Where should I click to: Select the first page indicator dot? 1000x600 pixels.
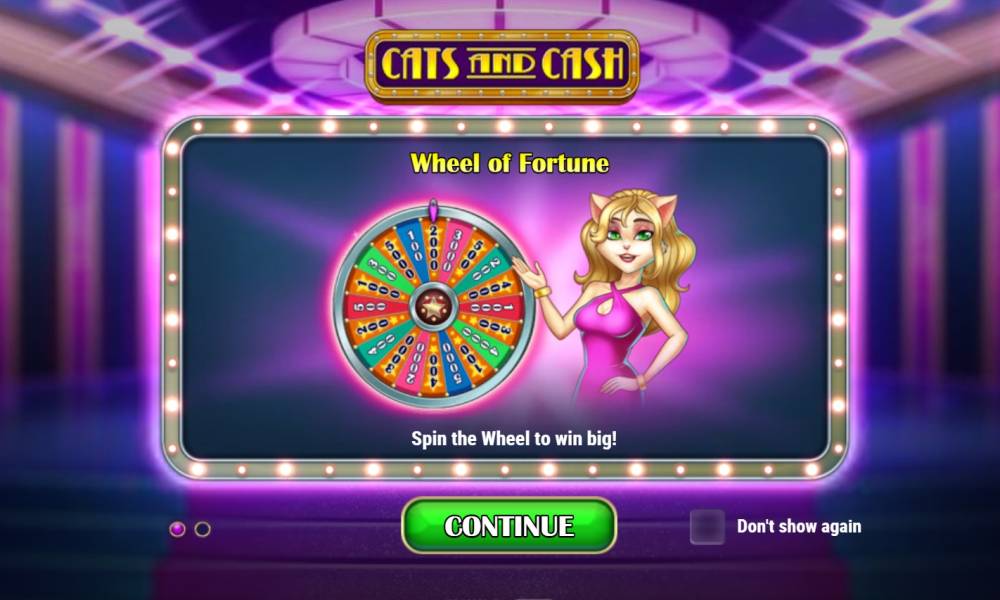[177, 529]
